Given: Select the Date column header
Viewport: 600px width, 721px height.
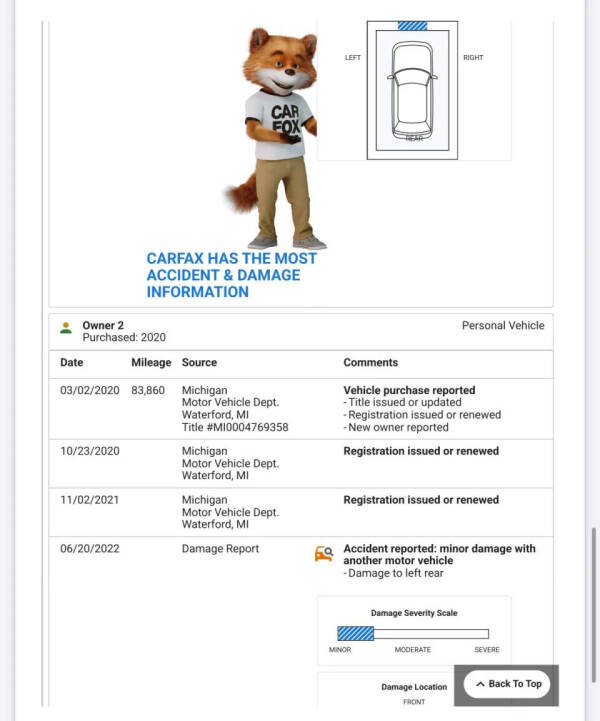Looking at the screenshot, I should 72,362.
